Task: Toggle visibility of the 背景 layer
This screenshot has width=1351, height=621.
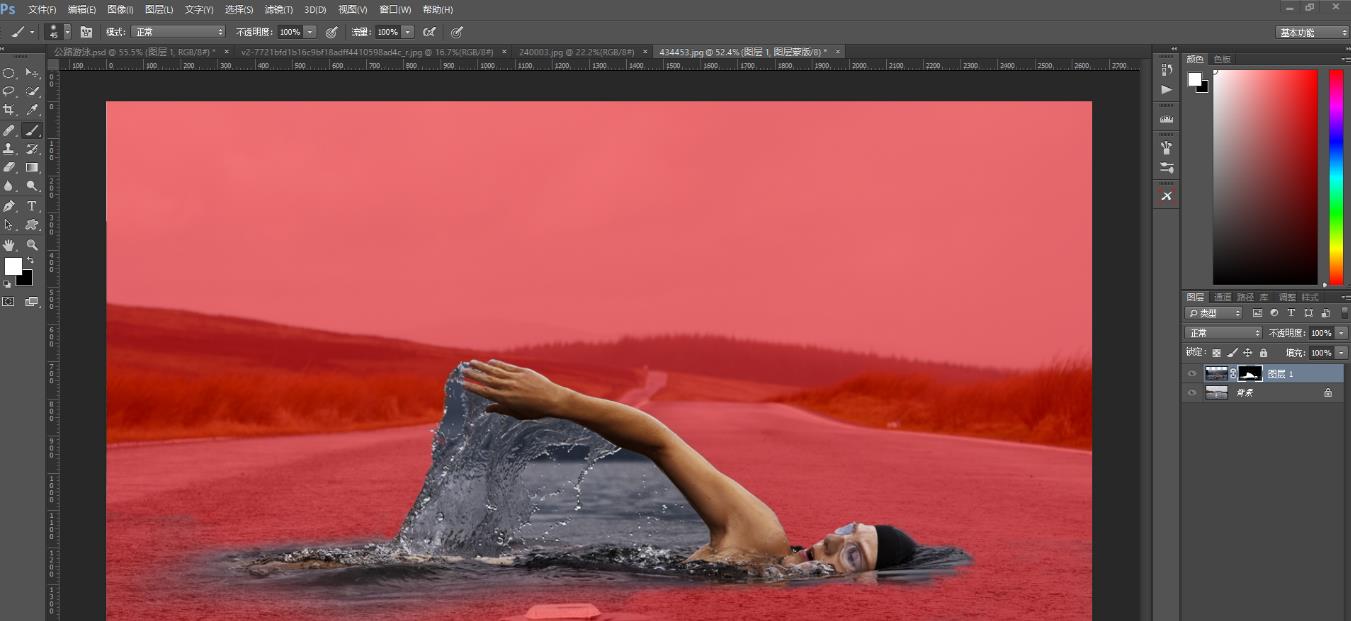Action: 1191,393
